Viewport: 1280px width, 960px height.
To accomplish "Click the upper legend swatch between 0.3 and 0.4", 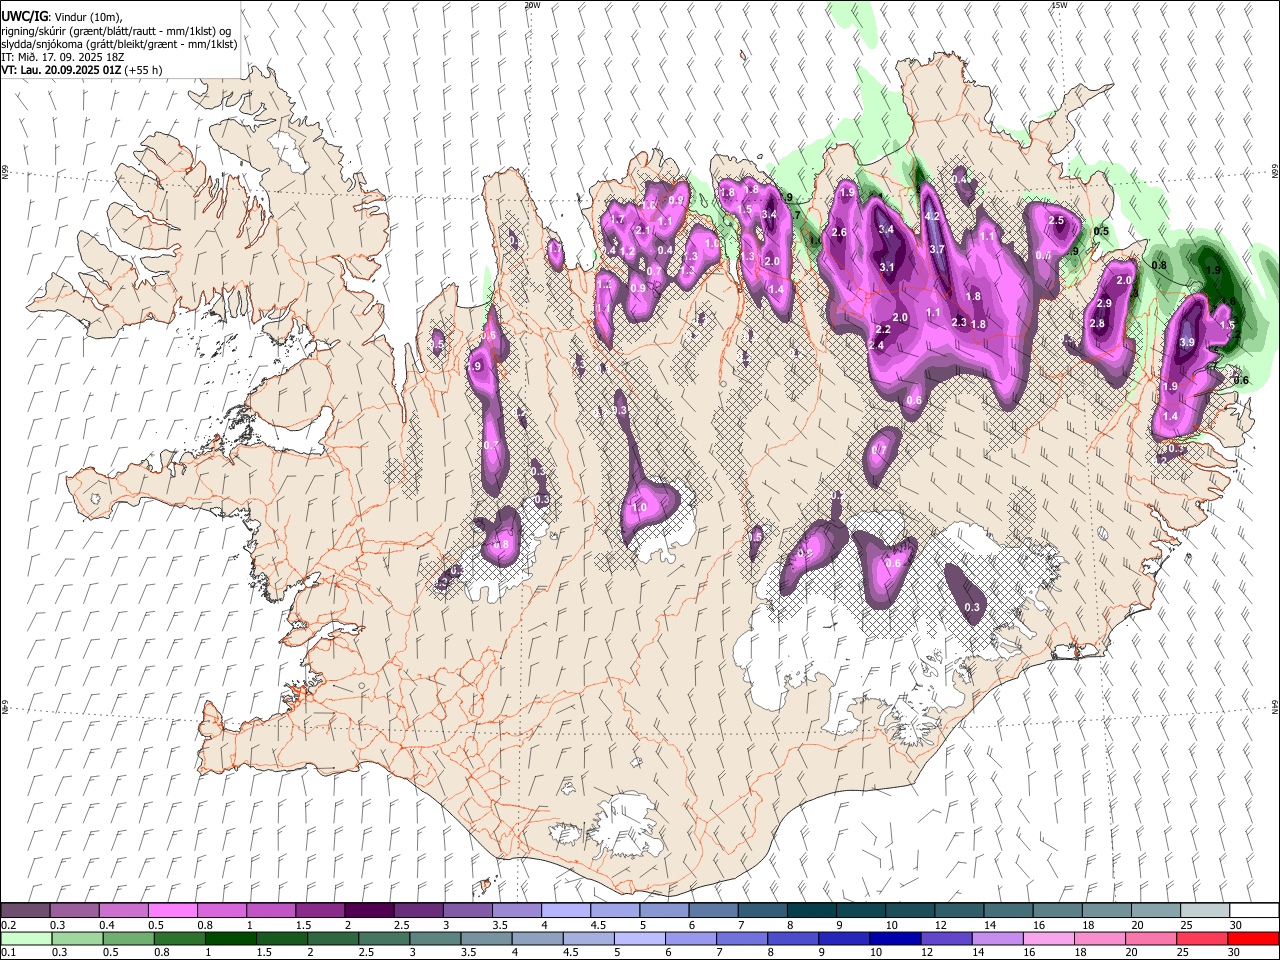I will pyautogui.click(x=74, y=910).
